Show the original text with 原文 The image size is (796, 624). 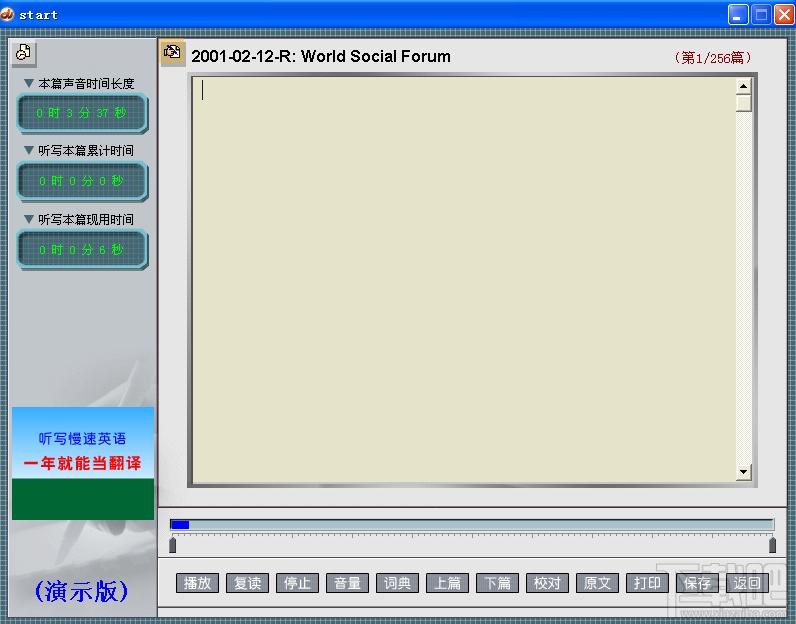tap(598, 583)
